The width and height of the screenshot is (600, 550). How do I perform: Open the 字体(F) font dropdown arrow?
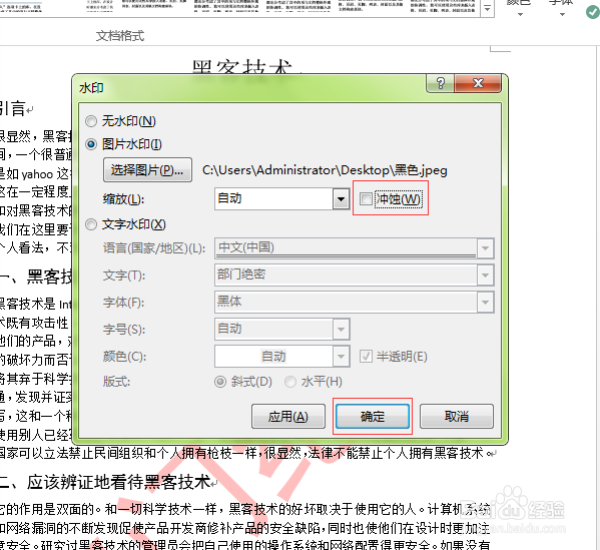pyautogui.click(x=485, y=302)
